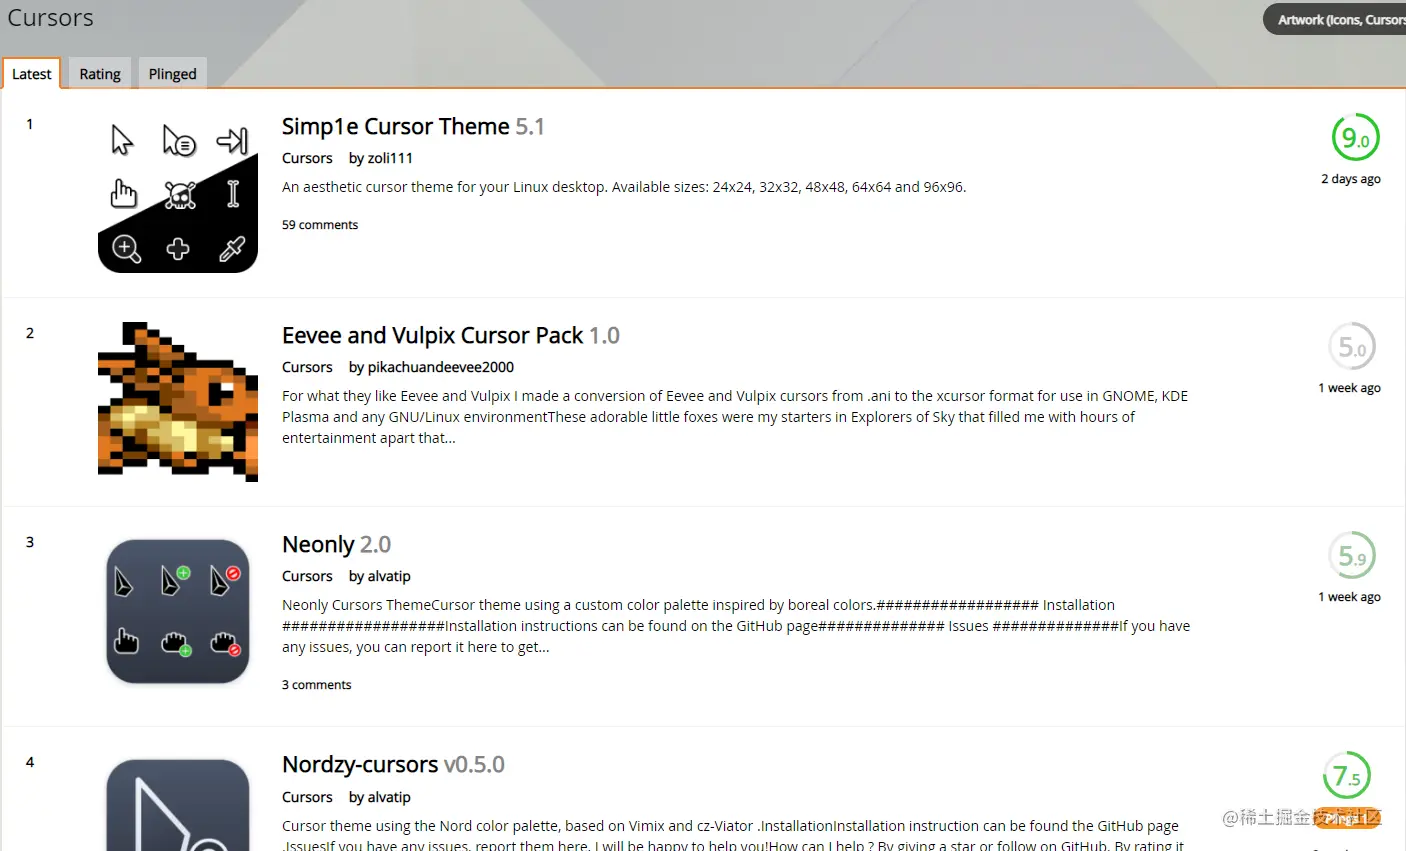Image resolution: width=1406 pixels, height=851 pixels.
Task: Open the Artwork category pill button
Action: point(1336,19)
